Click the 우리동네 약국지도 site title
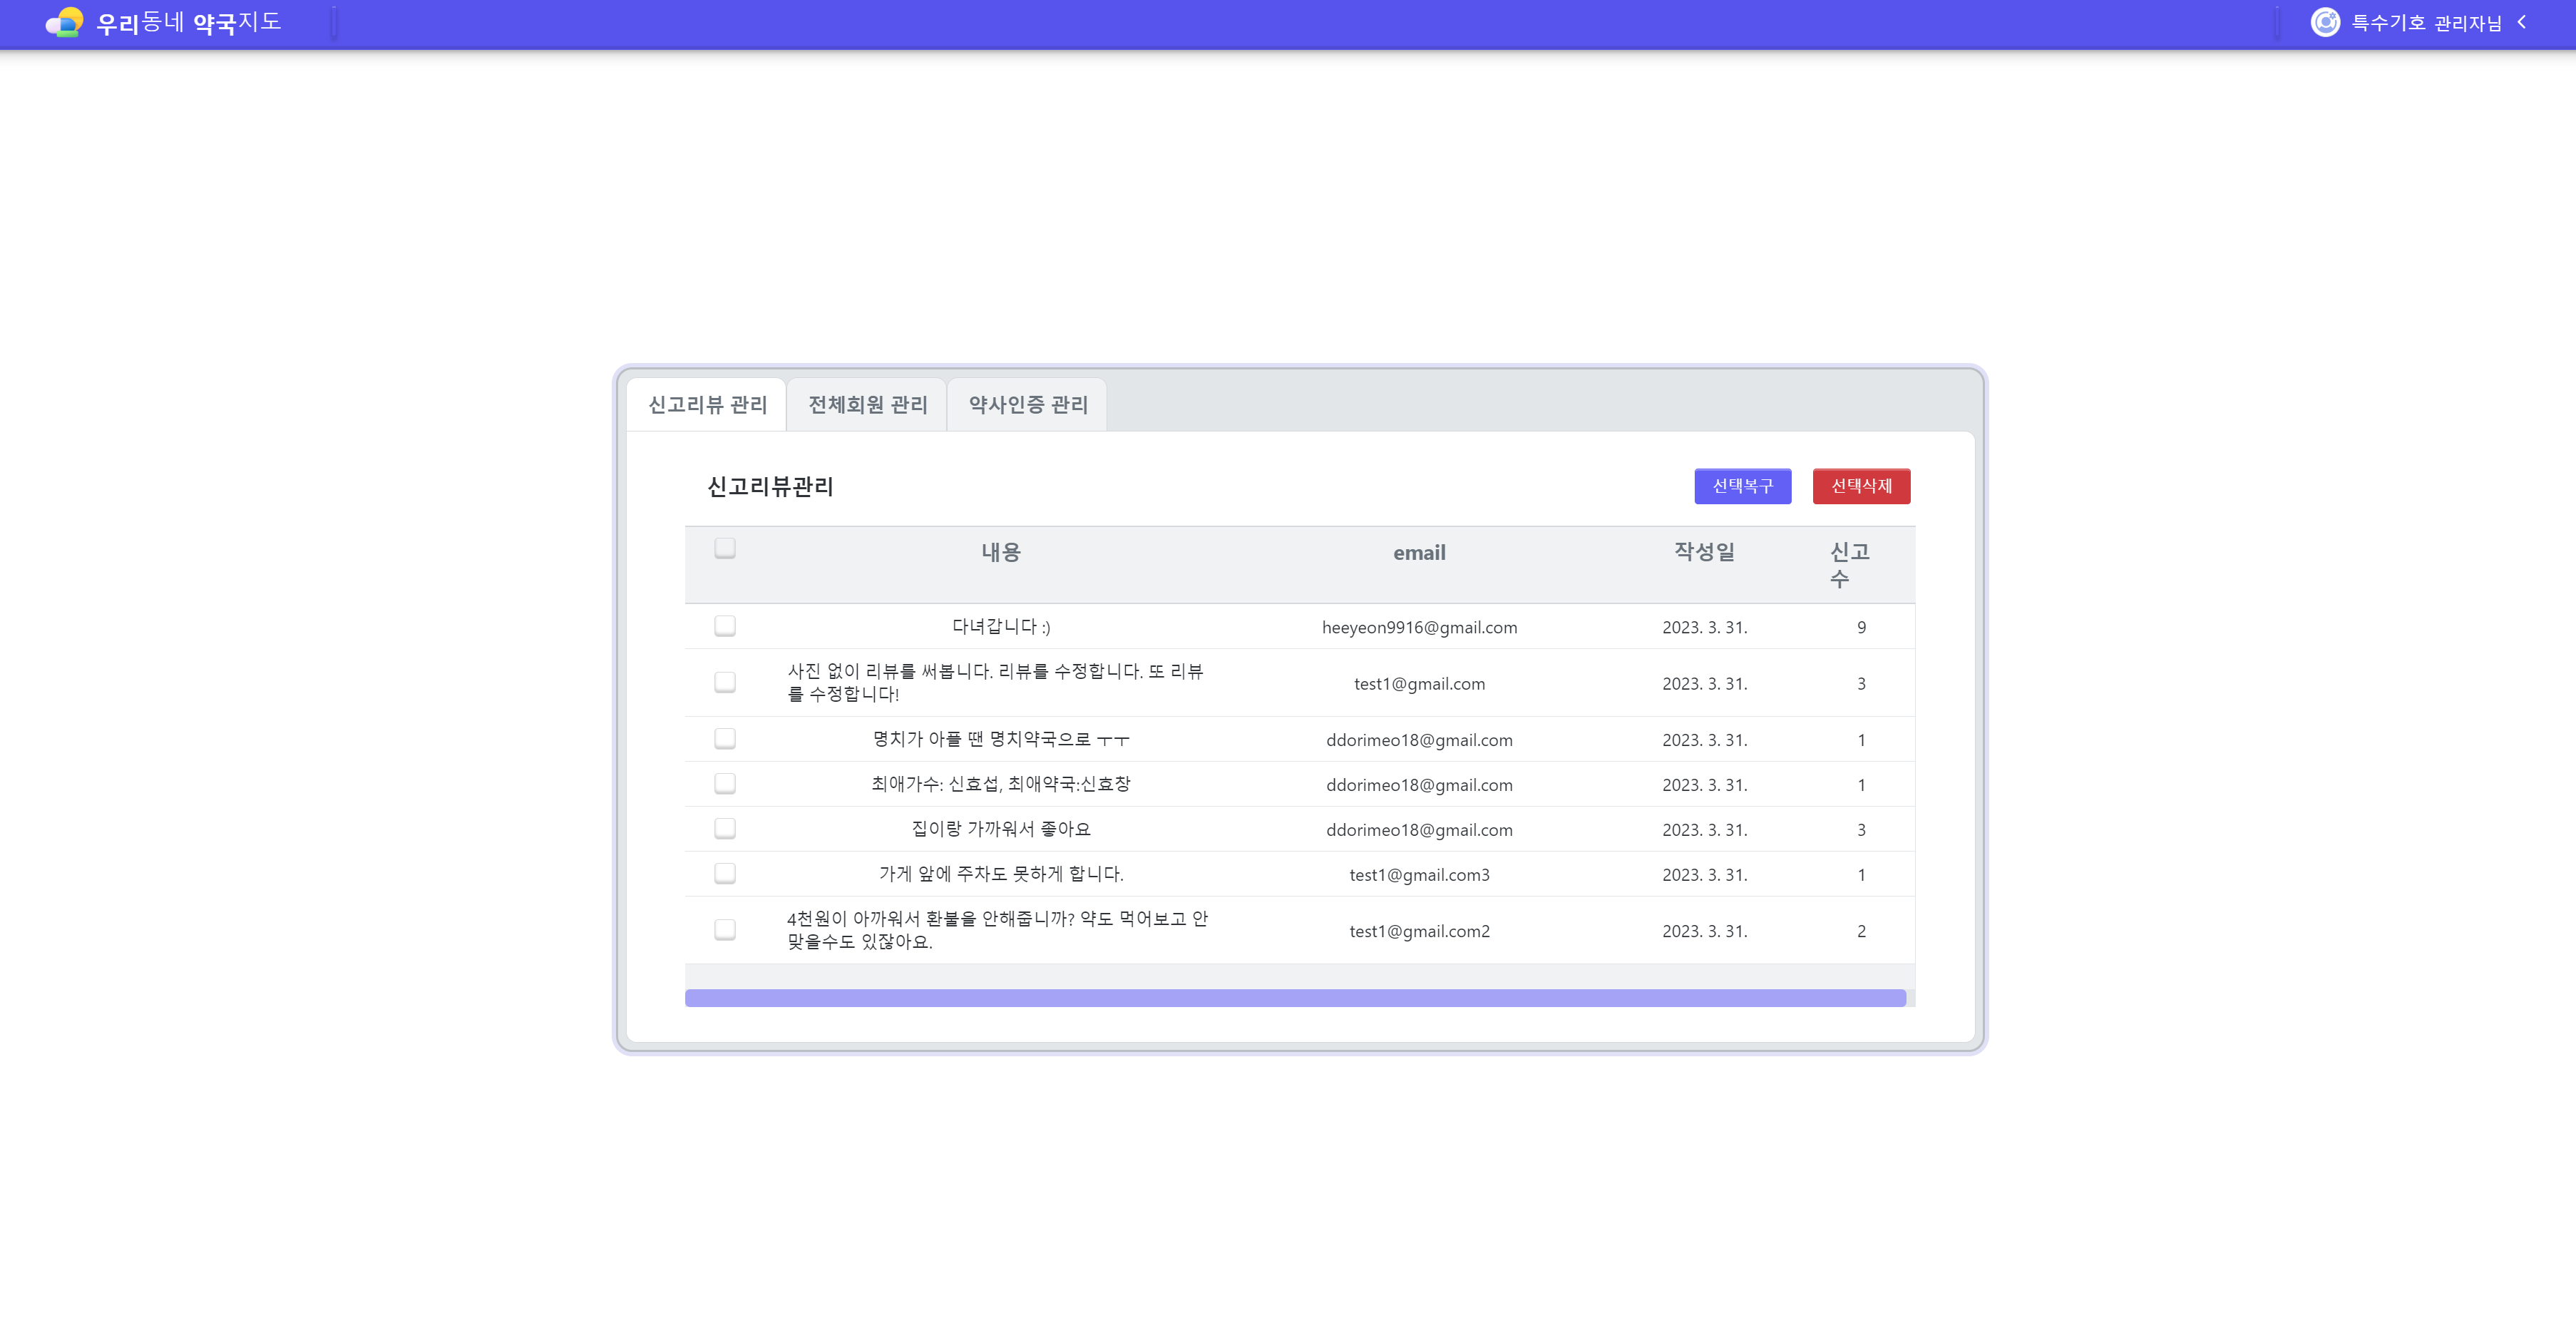 tap(188, 22)
